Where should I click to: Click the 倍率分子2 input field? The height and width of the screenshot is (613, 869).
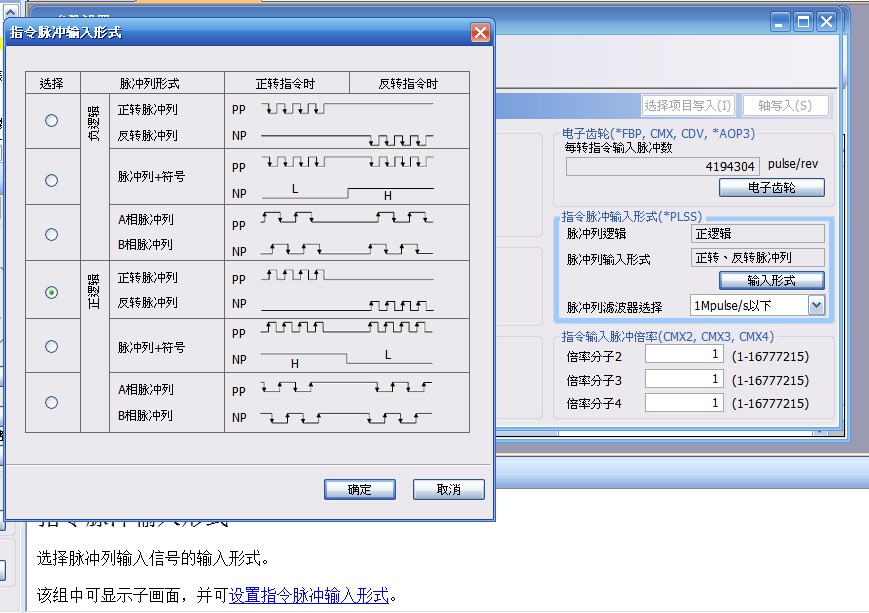(684, 355)
